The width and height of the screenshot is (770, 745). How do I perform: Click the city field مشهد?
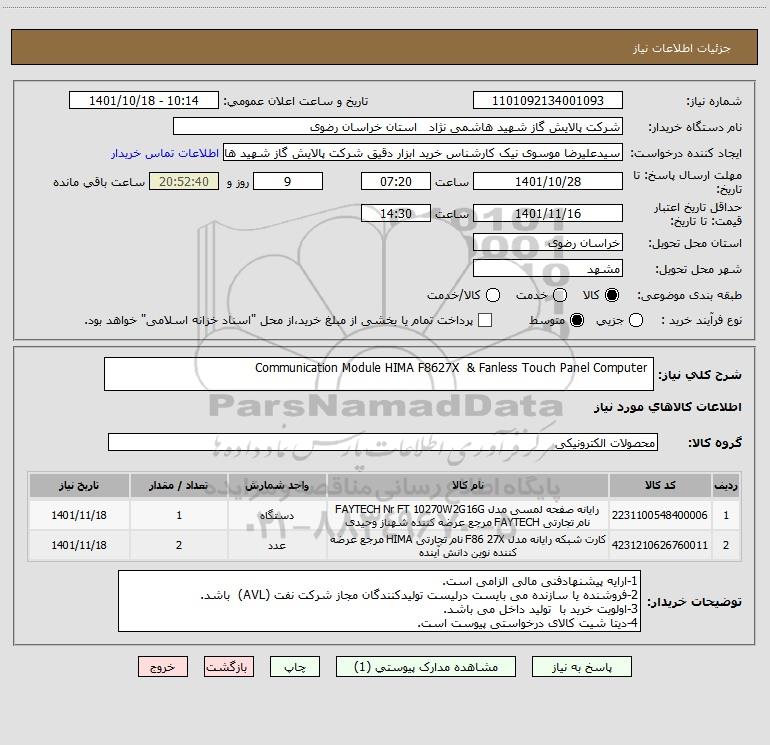548,268
